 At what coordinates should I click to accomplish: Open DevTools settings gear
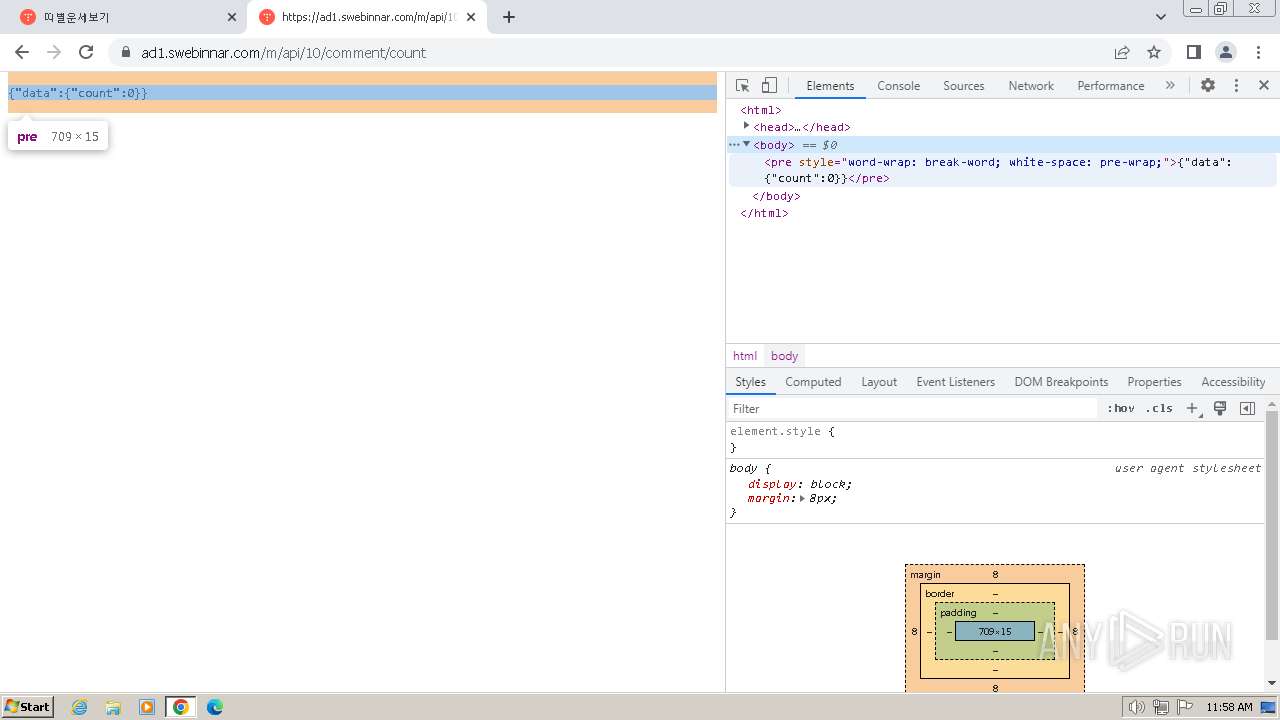click(x=1208, y=86)
